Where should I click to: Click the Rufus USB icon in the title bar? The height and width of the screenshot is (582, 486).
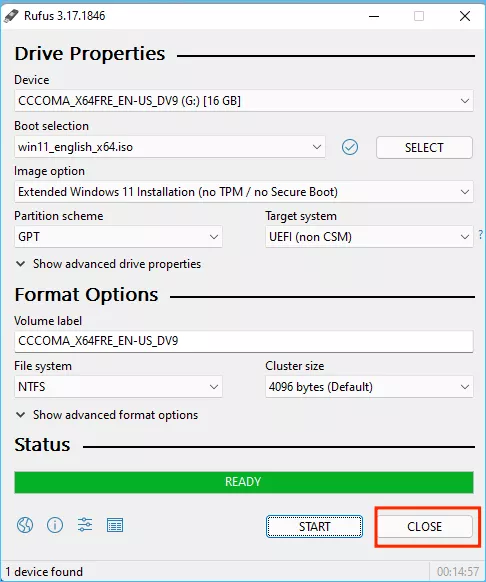[11, 16]
